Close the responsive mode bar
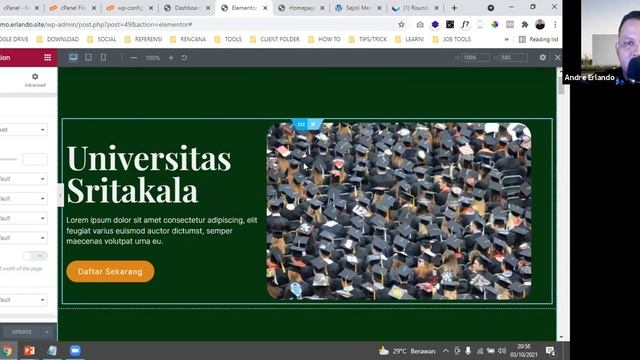This screenshot has height=360, width=640. coord(557,58)
